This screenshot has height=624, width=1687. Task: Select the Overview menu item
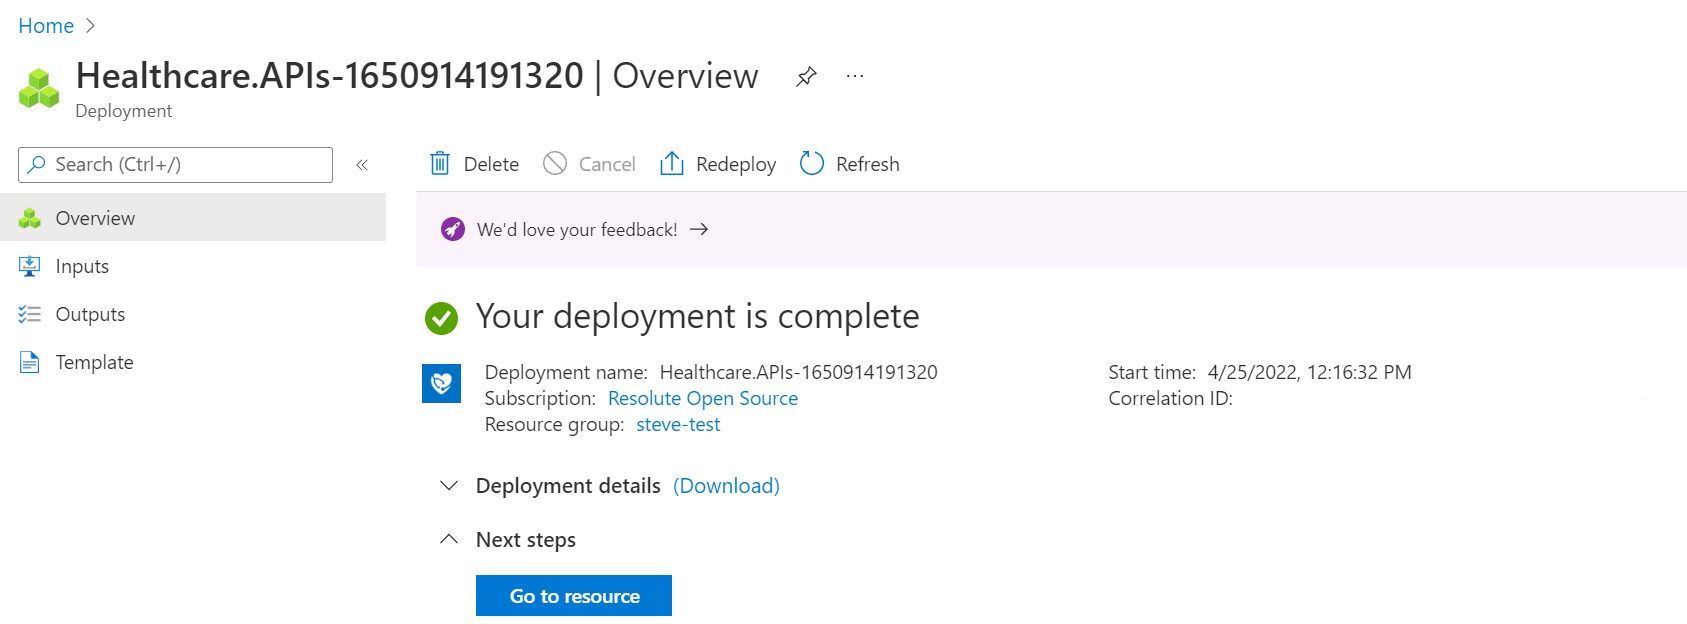click(95, 218)
